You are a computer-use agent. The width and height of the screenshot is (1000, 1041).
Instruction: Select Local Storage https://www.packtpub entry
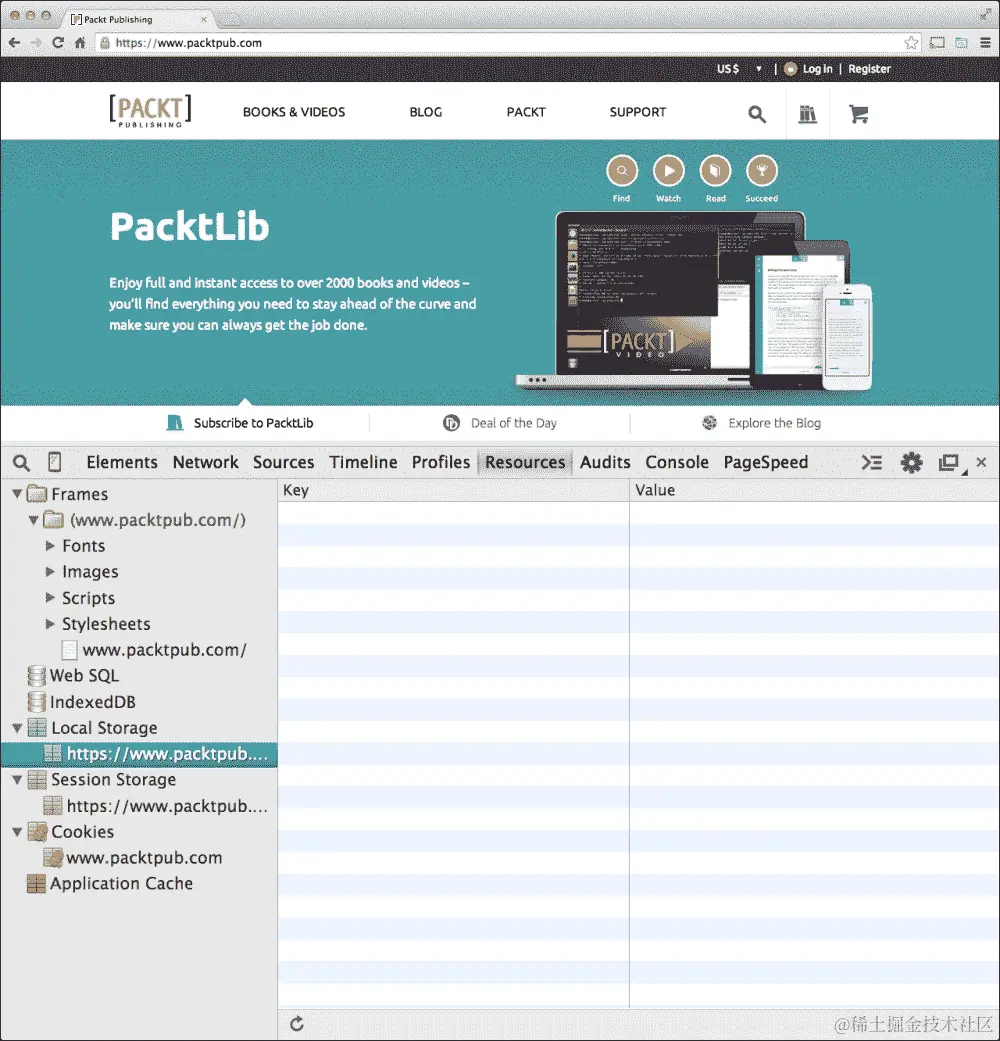(139, 754)
